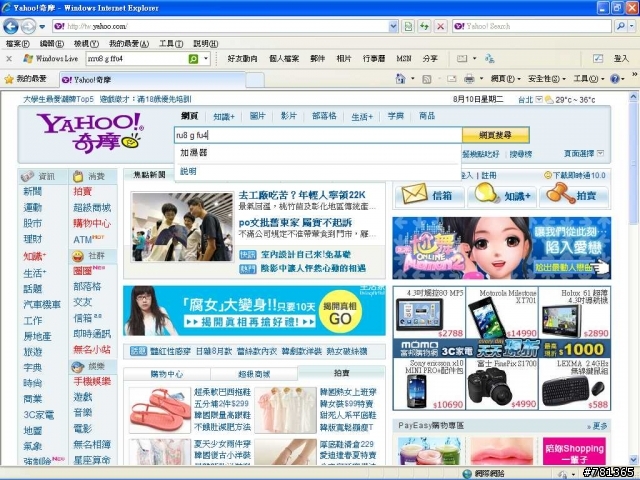Screen dimensions: 640x480
Task: Open the search provider dropdown arrow
Action: coord(632,27)
